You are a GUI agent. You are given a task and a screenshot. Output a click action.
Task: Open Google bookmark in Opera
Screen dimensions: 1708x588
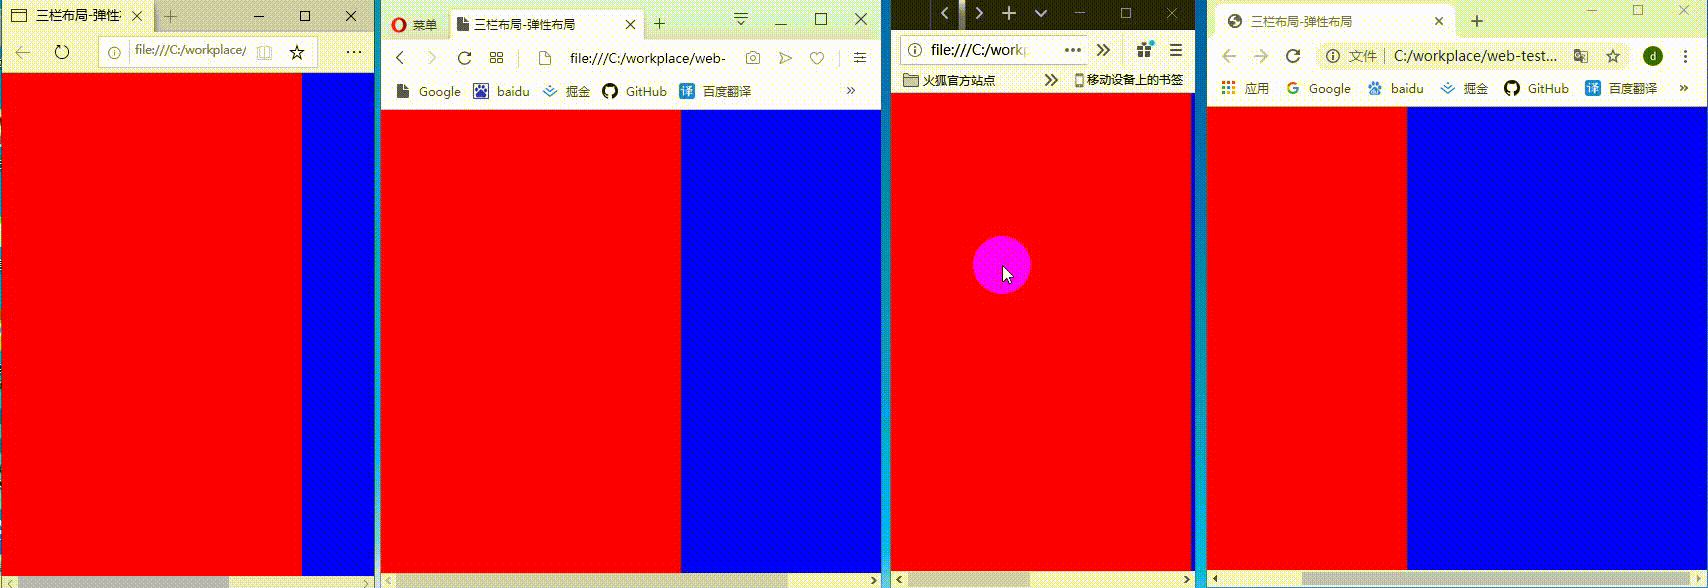(x=429, y=91)
